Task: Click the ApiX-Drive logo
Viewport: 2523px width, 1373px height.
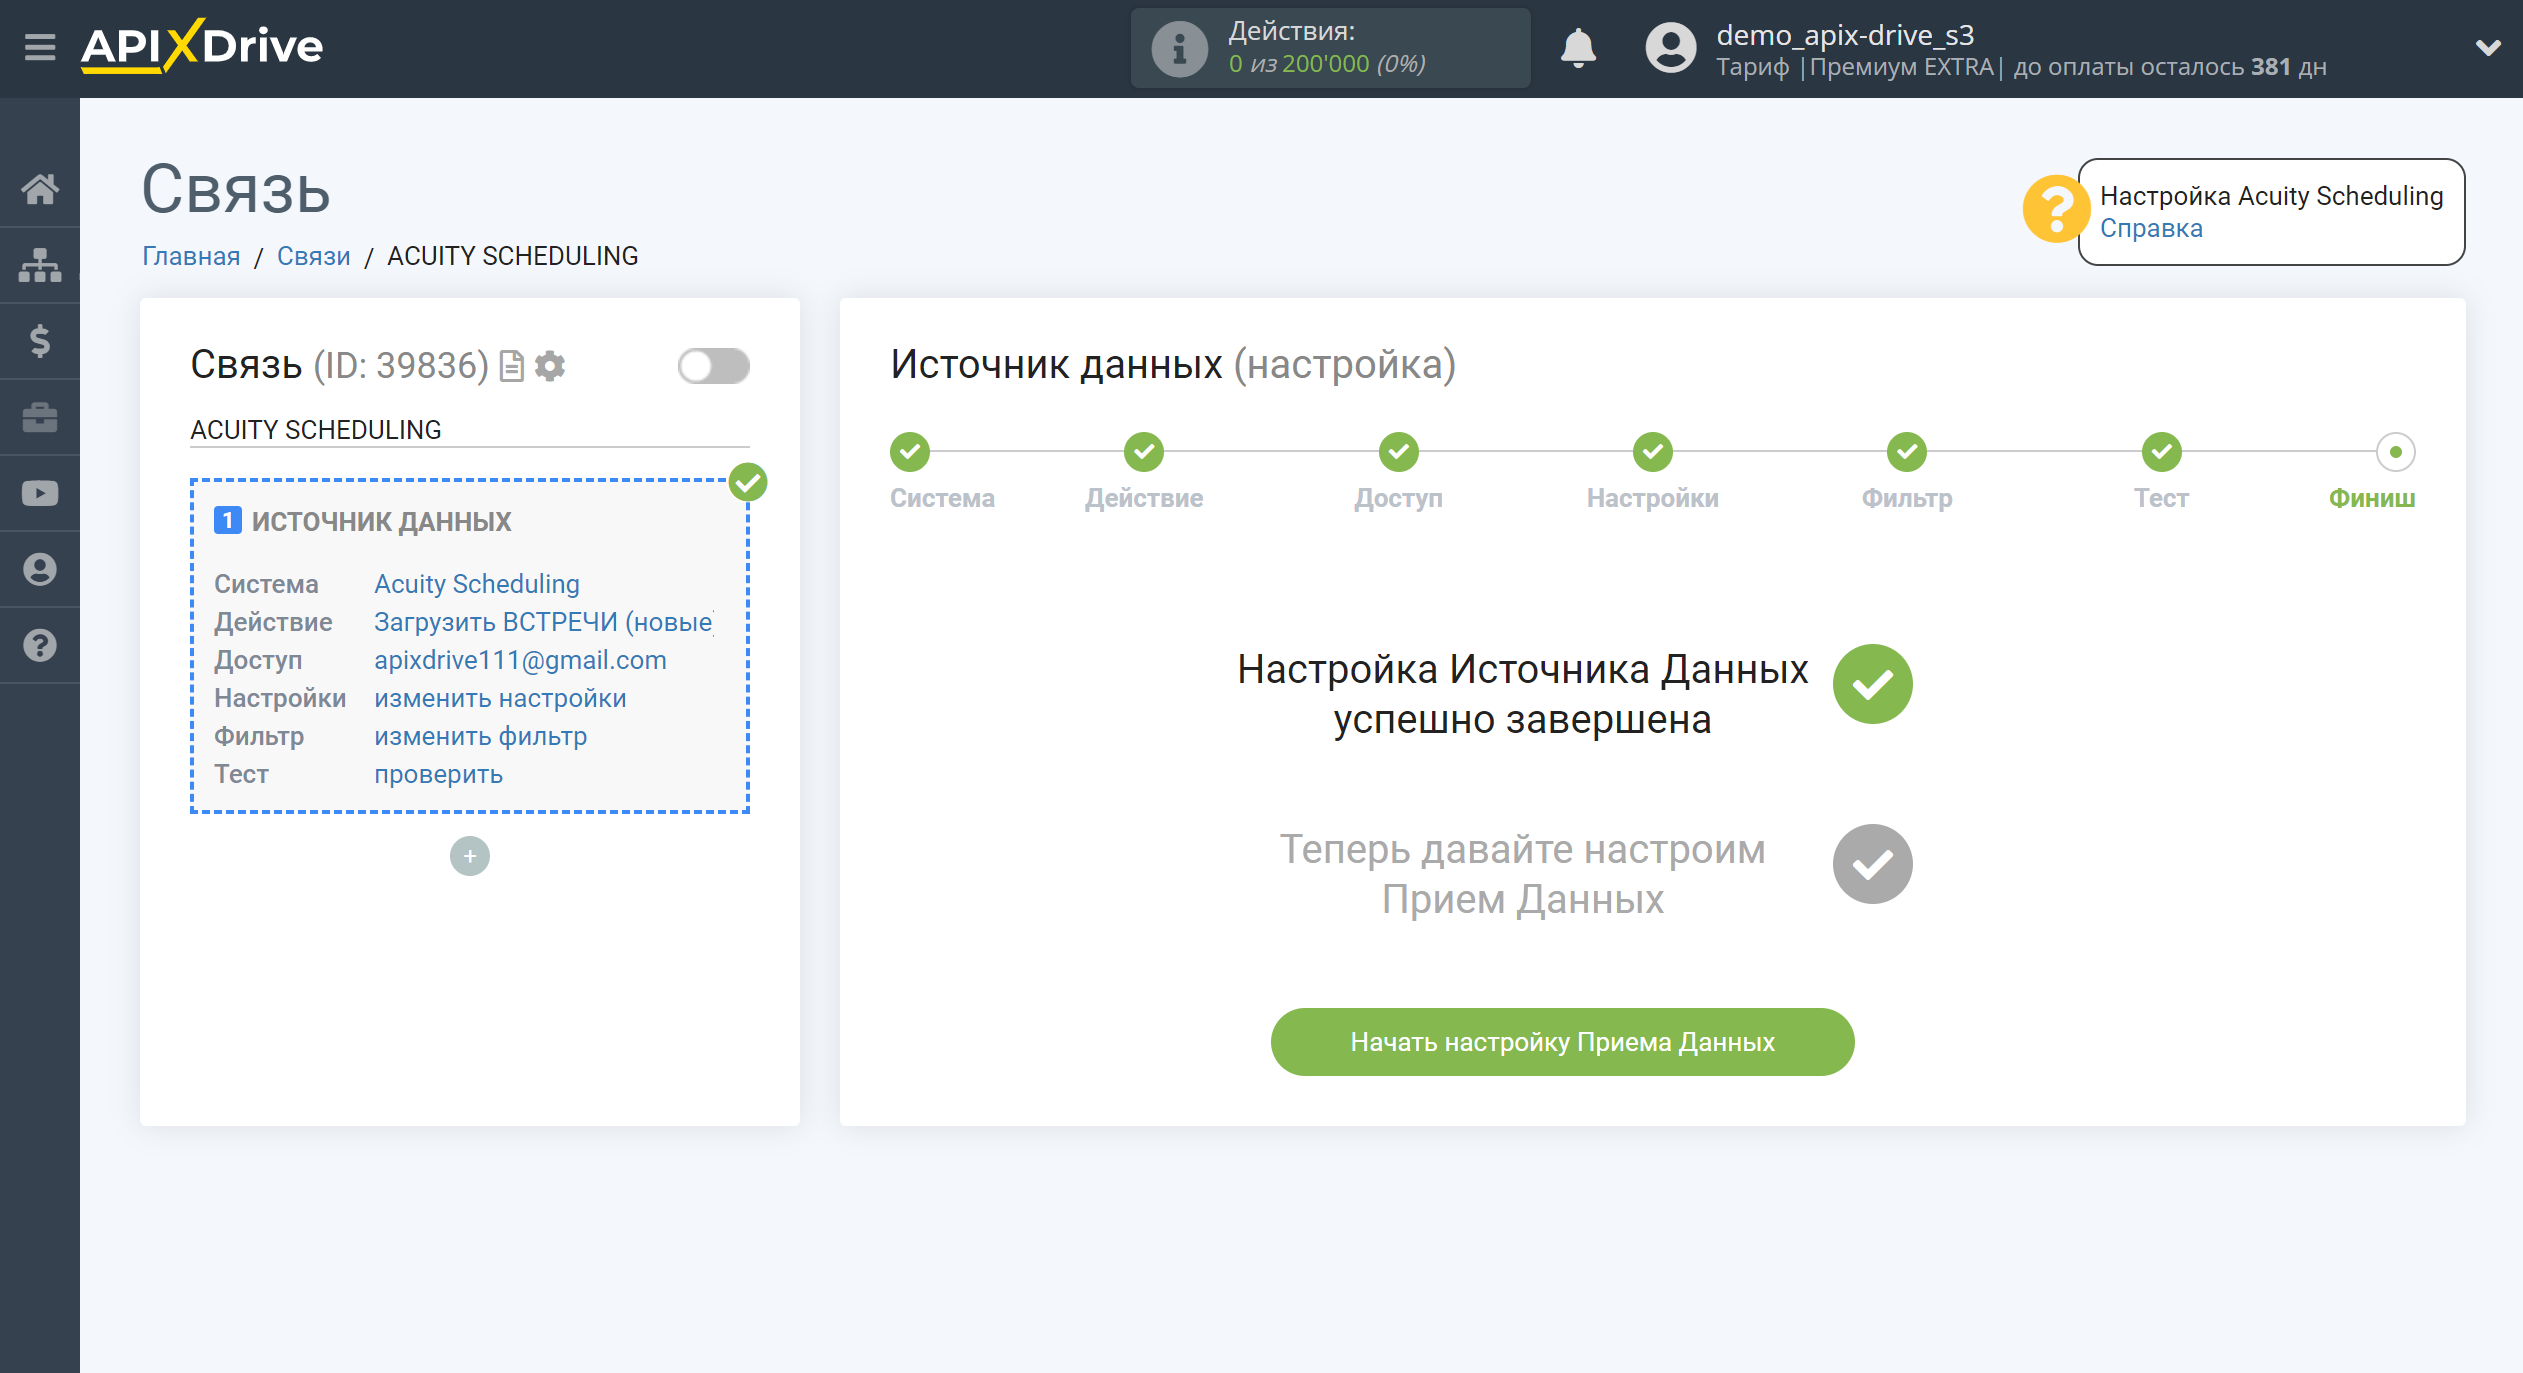Action: pyautogui.click(x=202, y=46)
